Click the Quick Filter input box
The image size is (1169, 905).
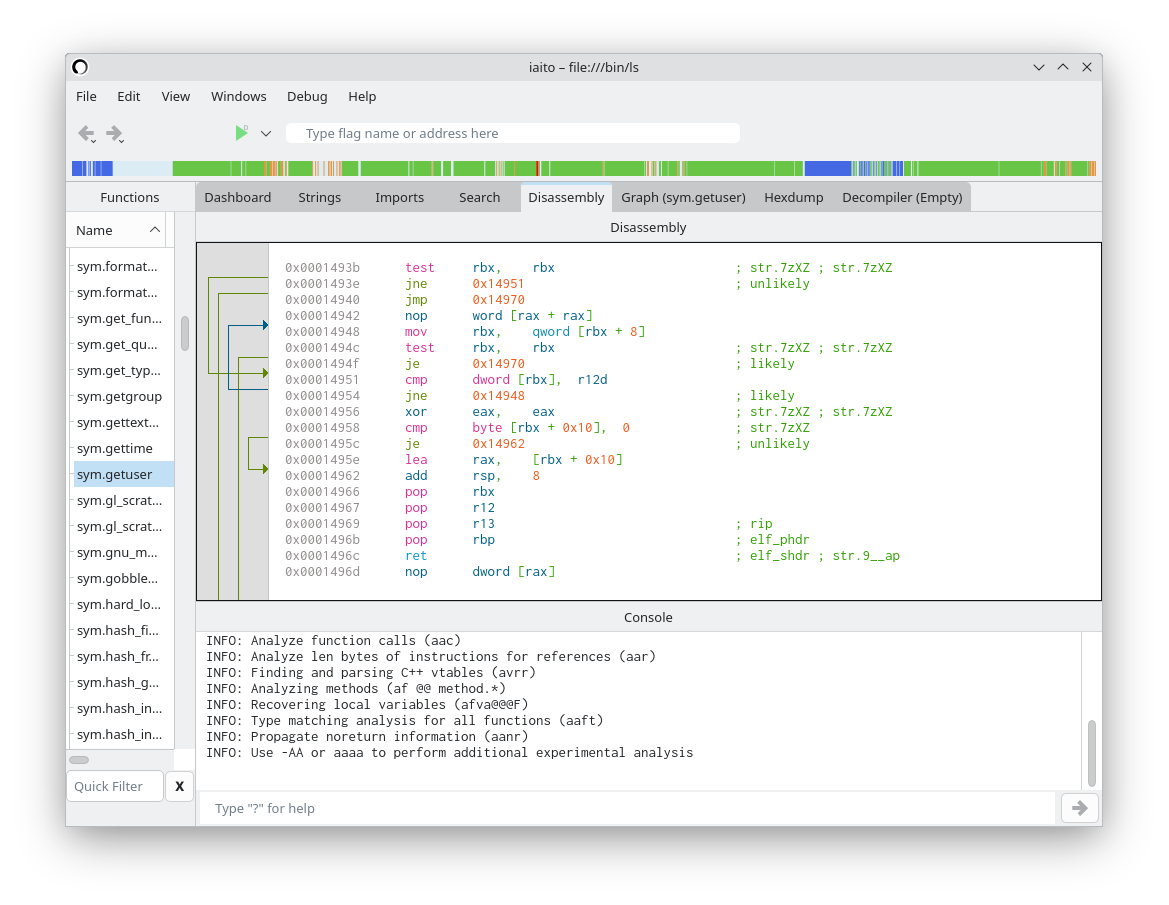[115, 786]
